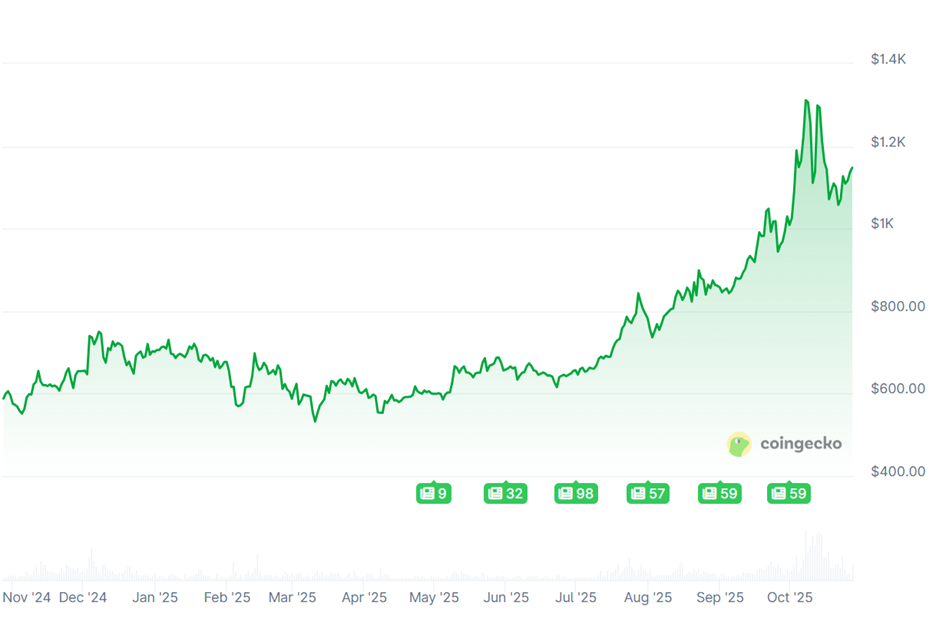Click the Apr '25 date label

(364, 598)
